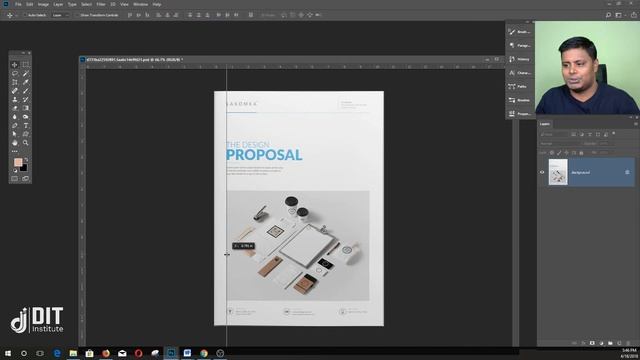Image resolution: width=640 pixels, height=360 pixels.
Task: Select the History Brush tool
Action: (x=26, y=99)
